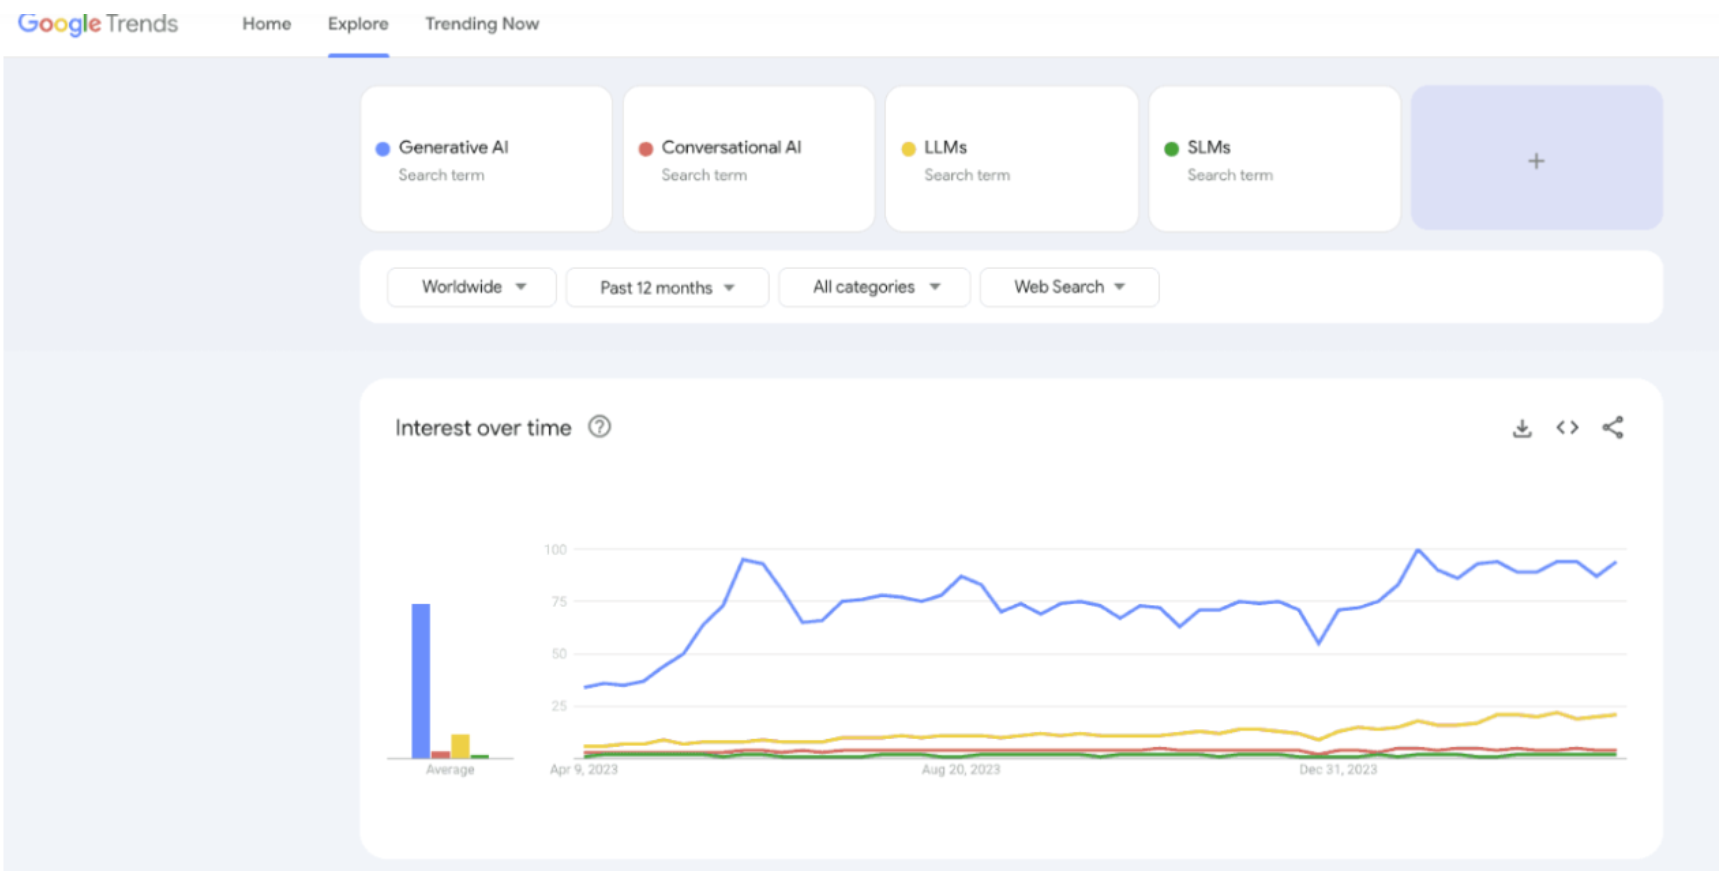Select the Conversational AI search term card
Image resolution: width=1719 pixels, height=887 pixels.
pyautogui.click(x=749, y=159)
